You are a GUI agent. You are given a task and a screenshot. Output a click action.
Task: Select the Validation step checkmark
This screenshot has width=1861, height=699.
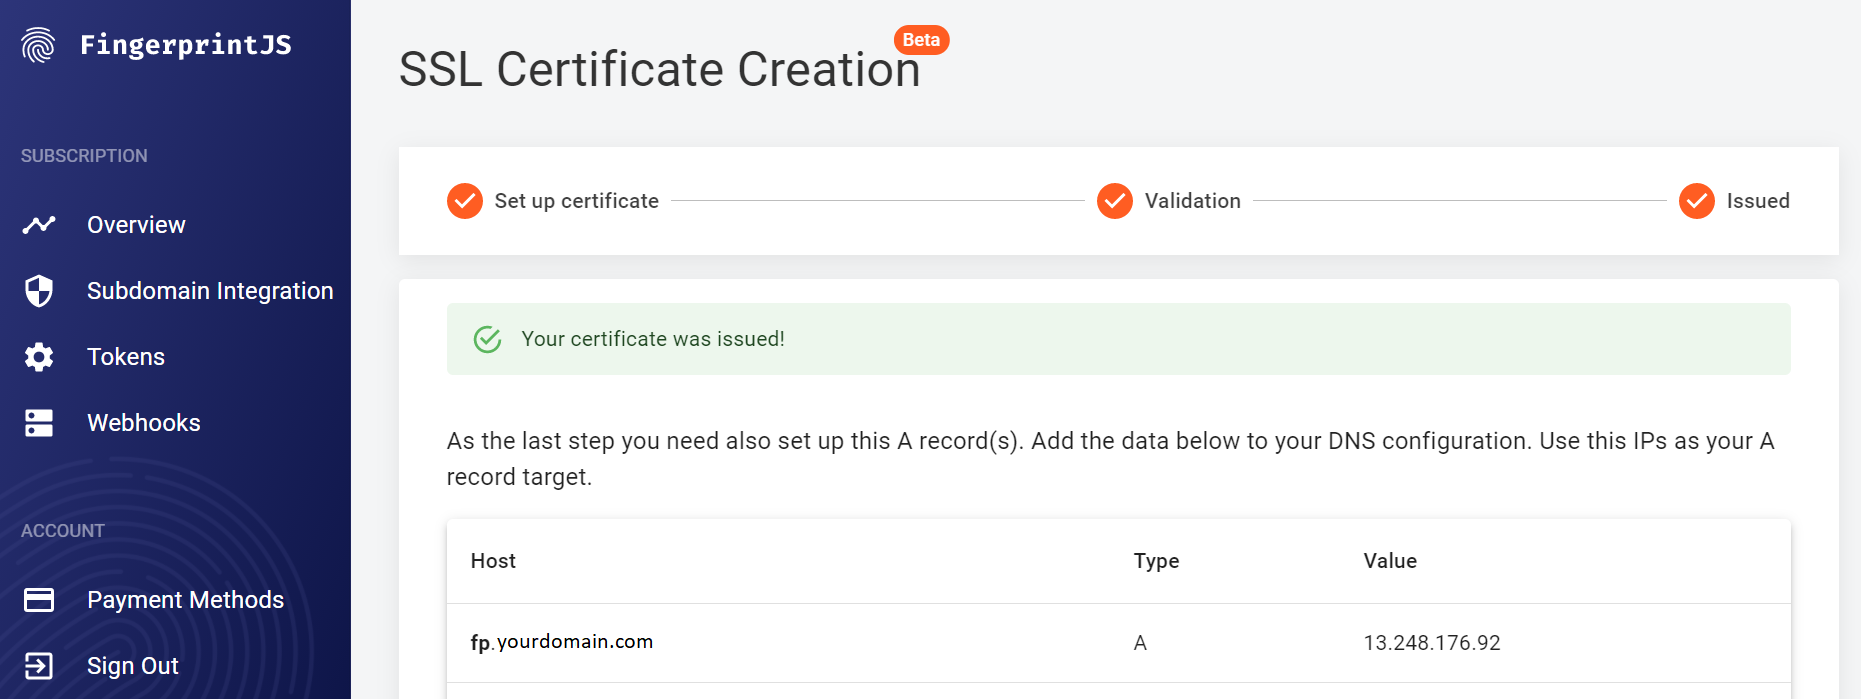coord(1115,201)
